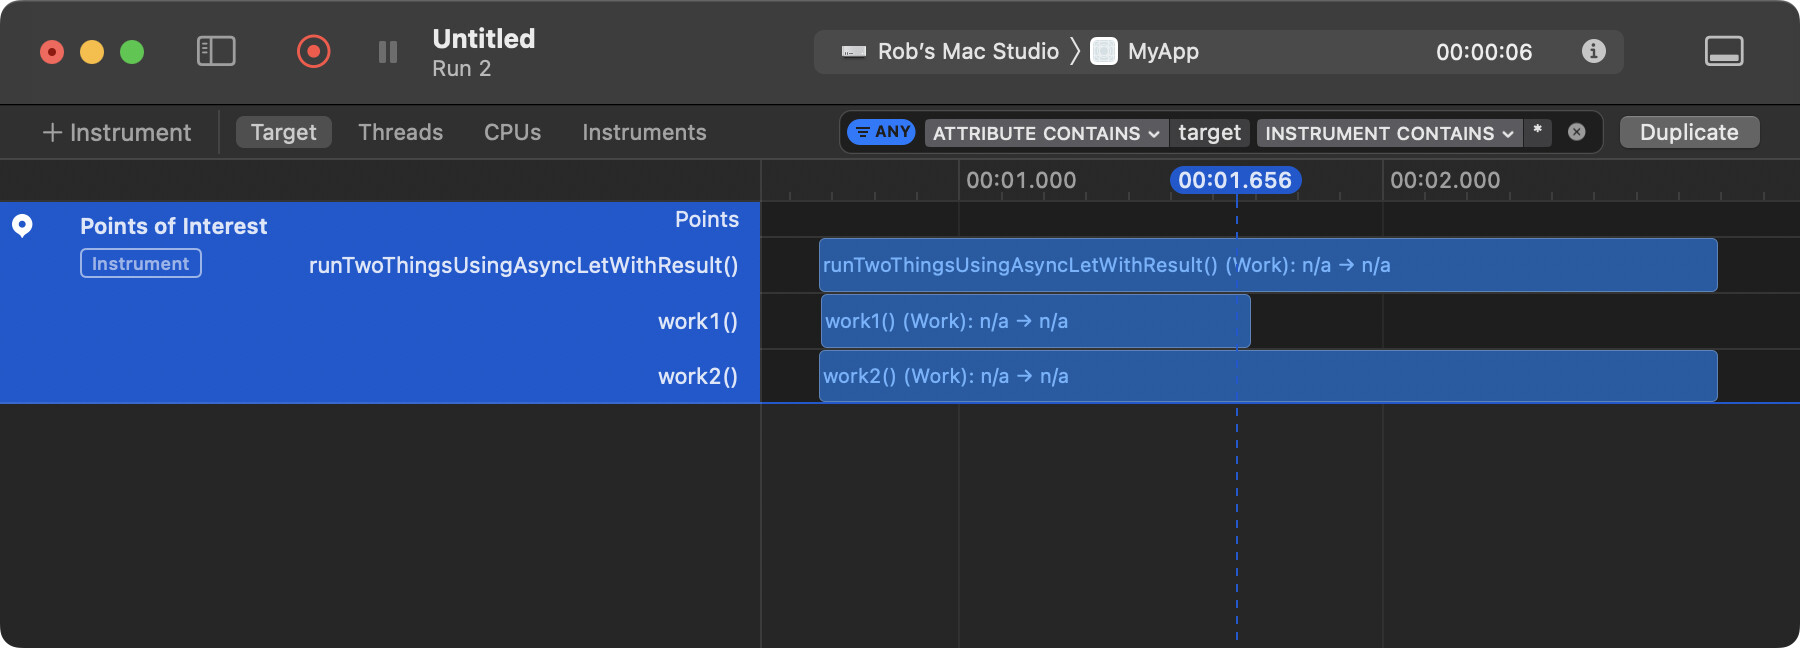Clear the filter with the x icon
The height and width of the screenshot is (648, 1800).
tap(1577, 132)
